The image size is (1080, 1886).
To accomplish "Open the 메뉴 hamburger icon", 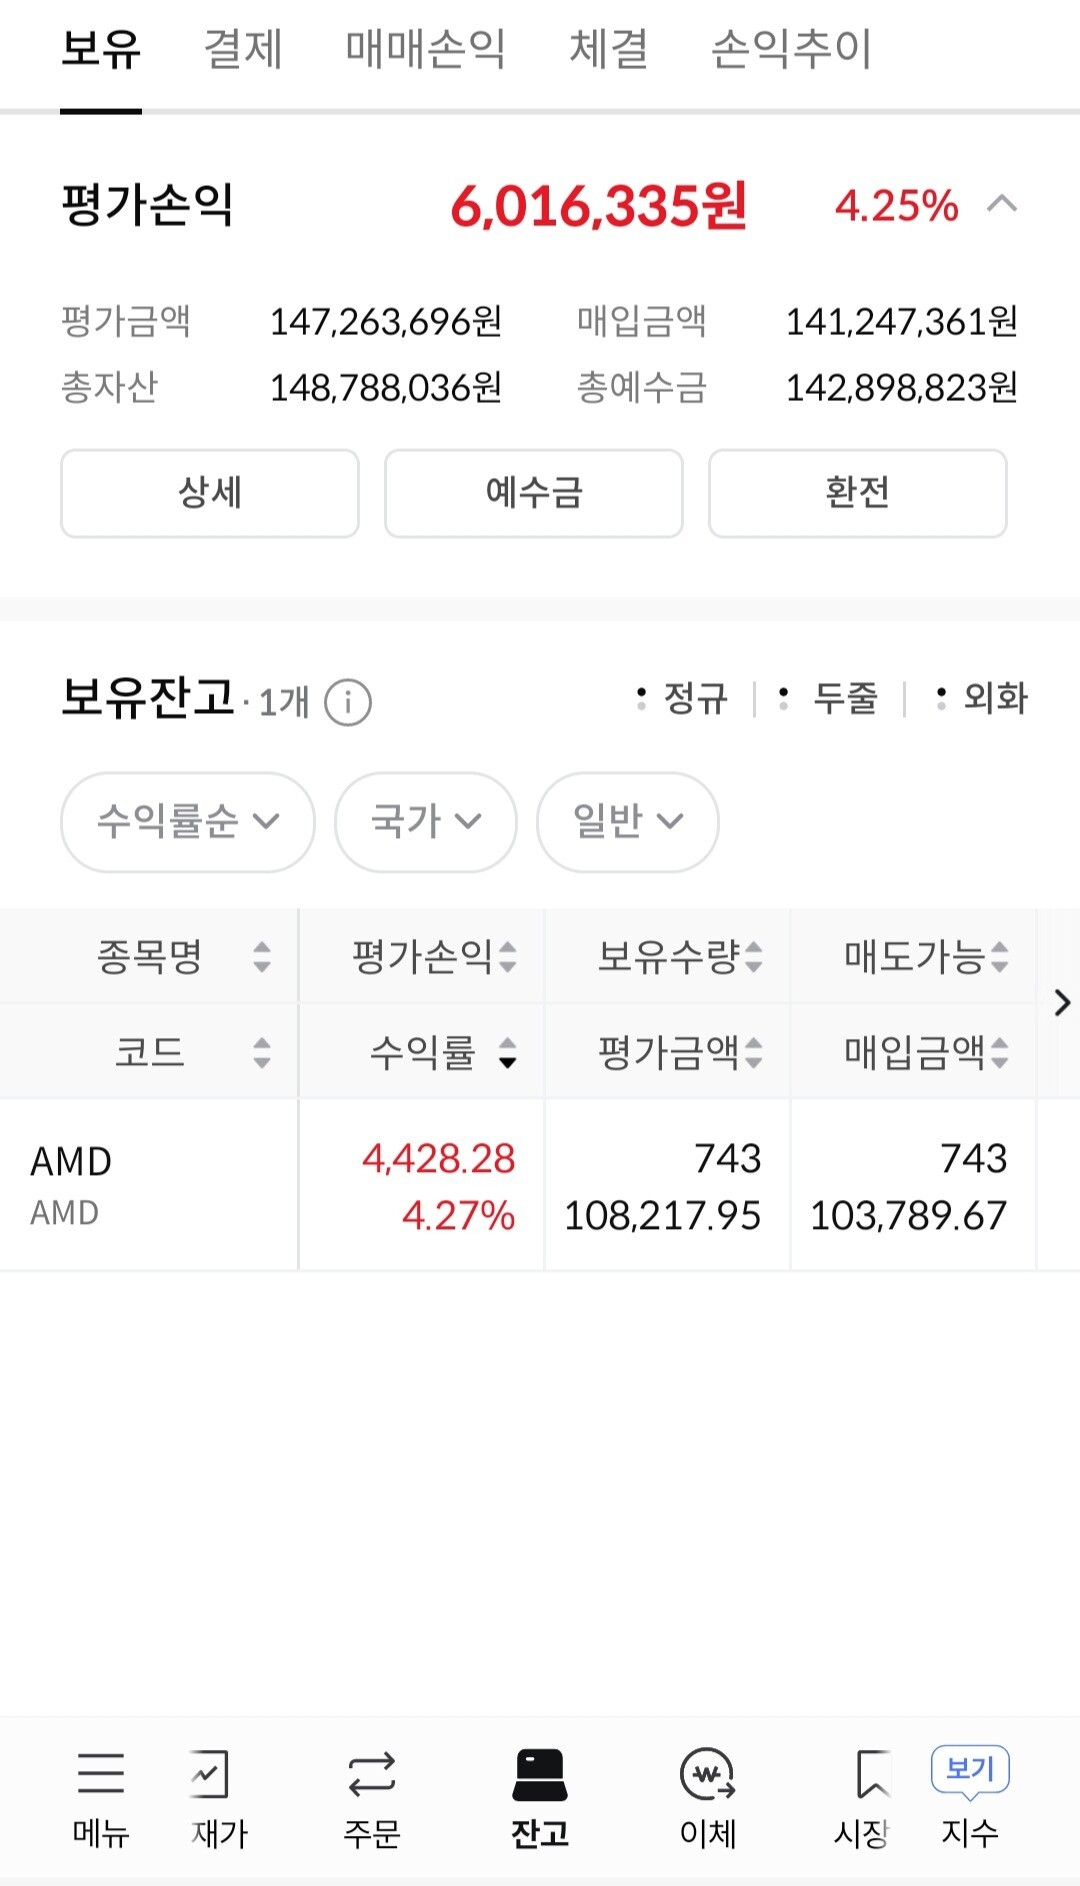I will tap(101, 1774).
